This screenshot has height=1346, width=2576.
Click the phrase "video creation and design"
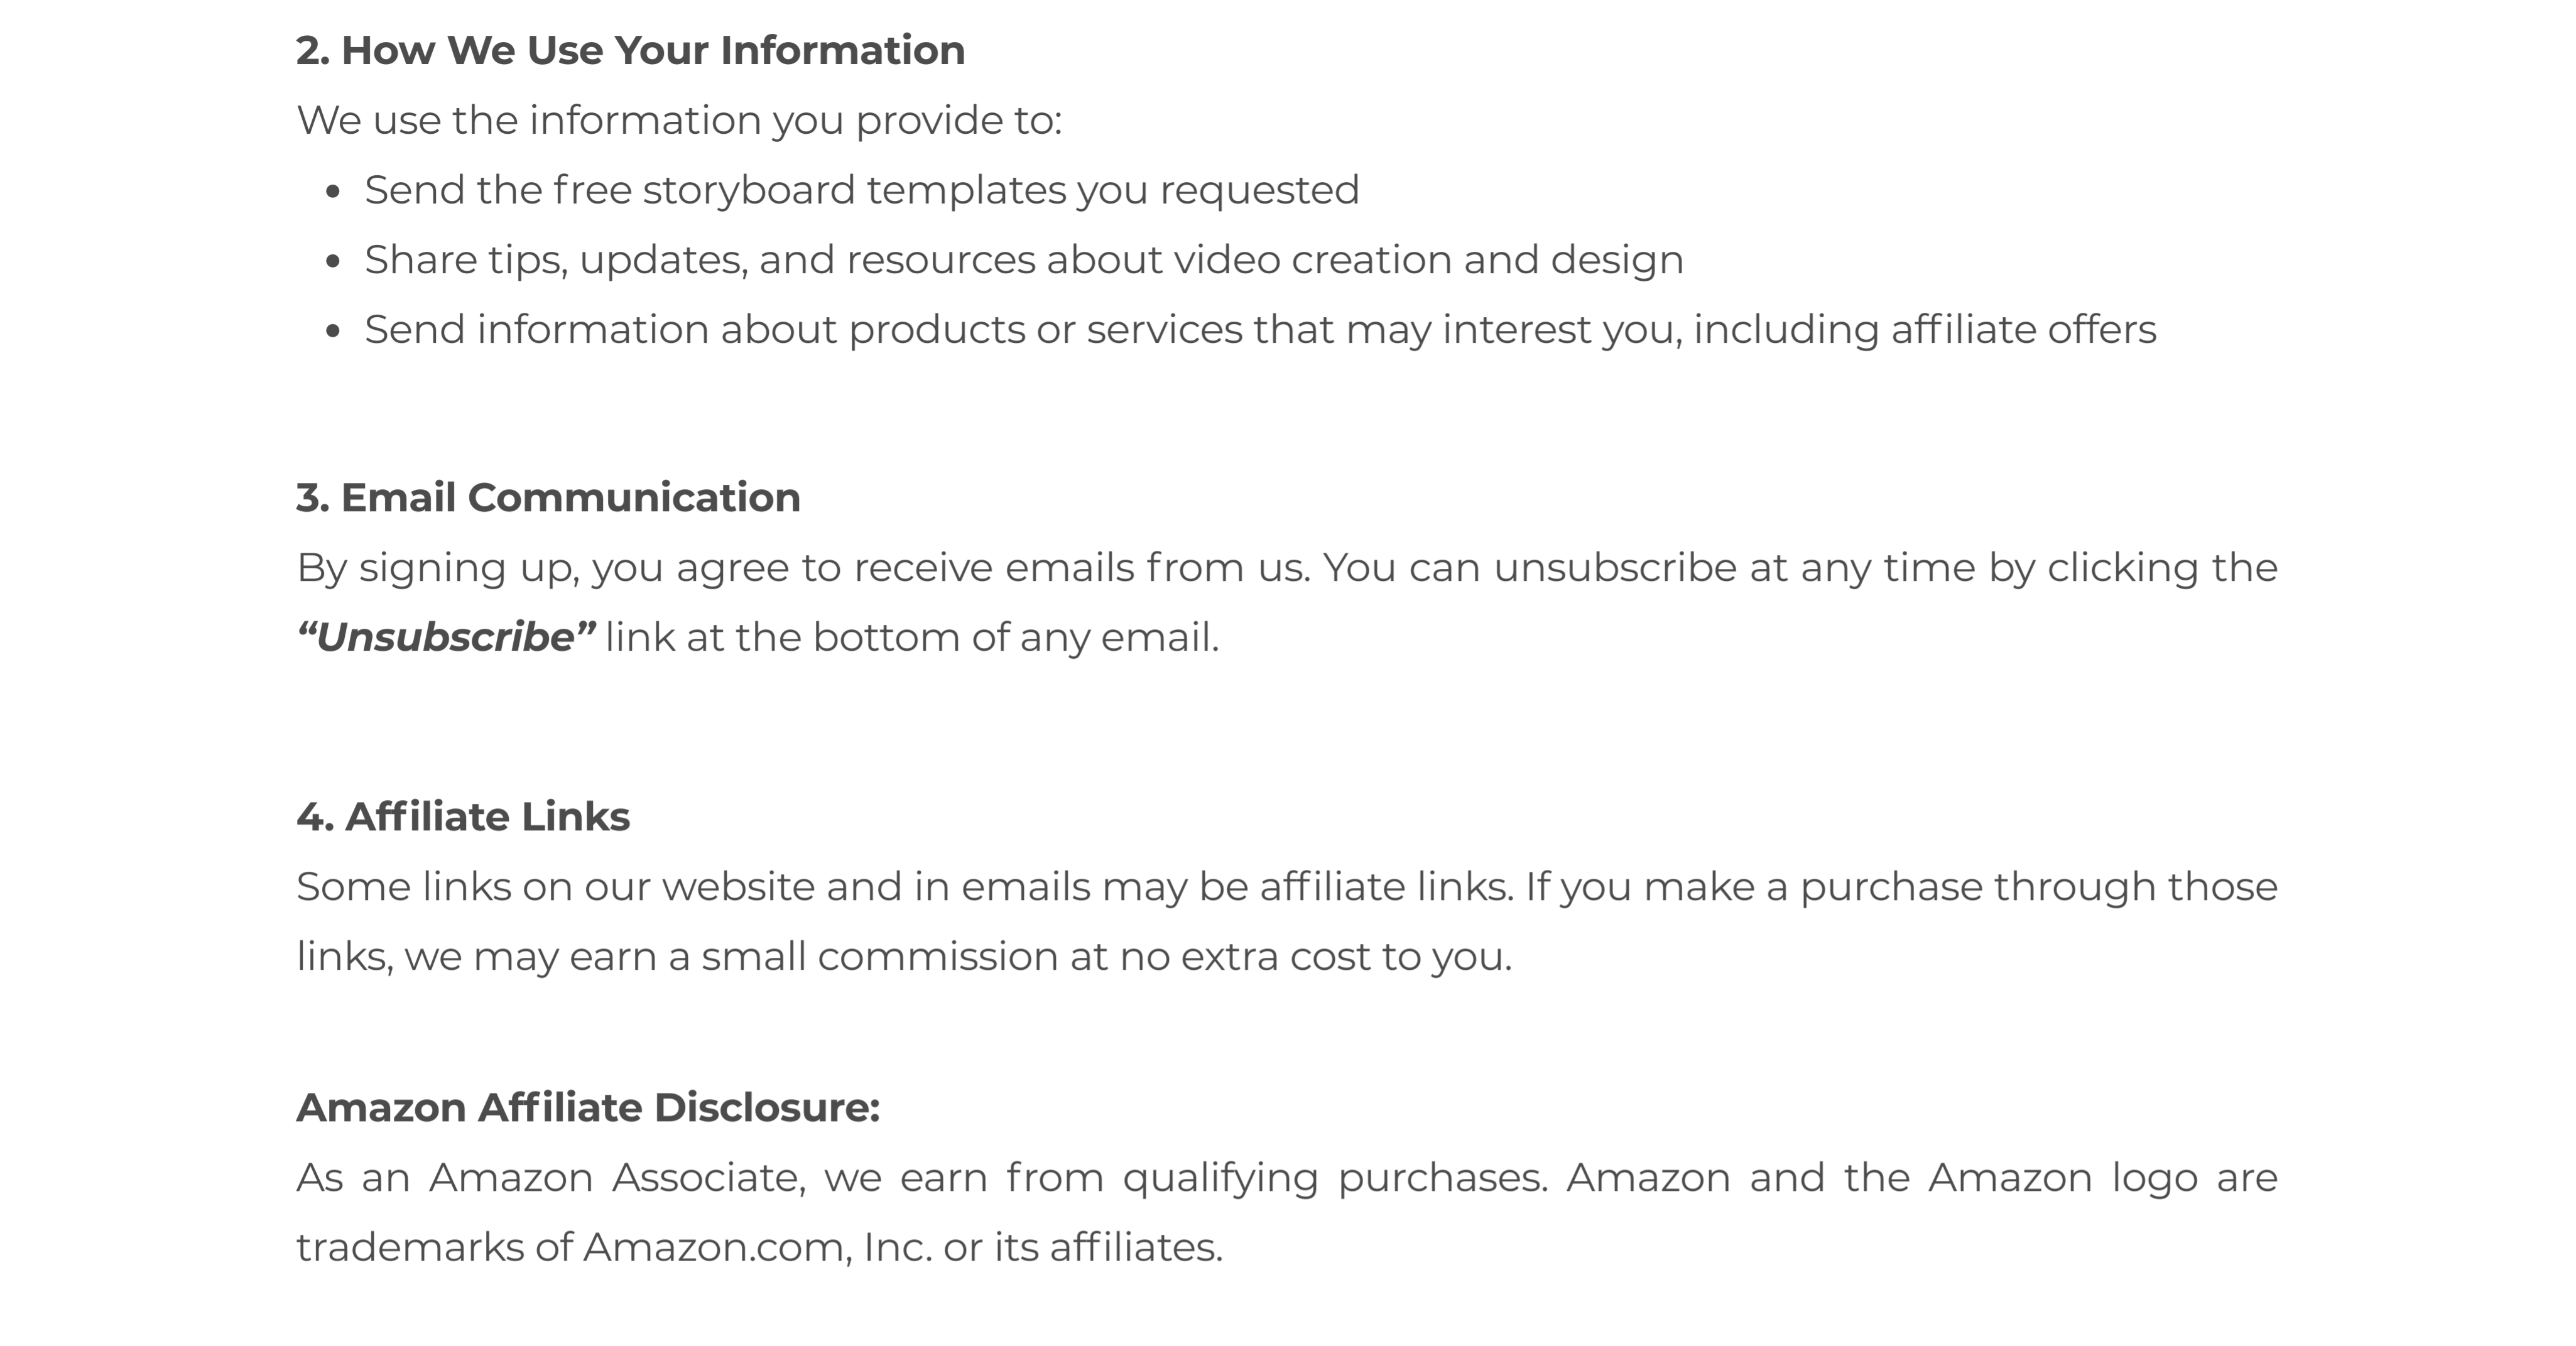pos(1428,260)
